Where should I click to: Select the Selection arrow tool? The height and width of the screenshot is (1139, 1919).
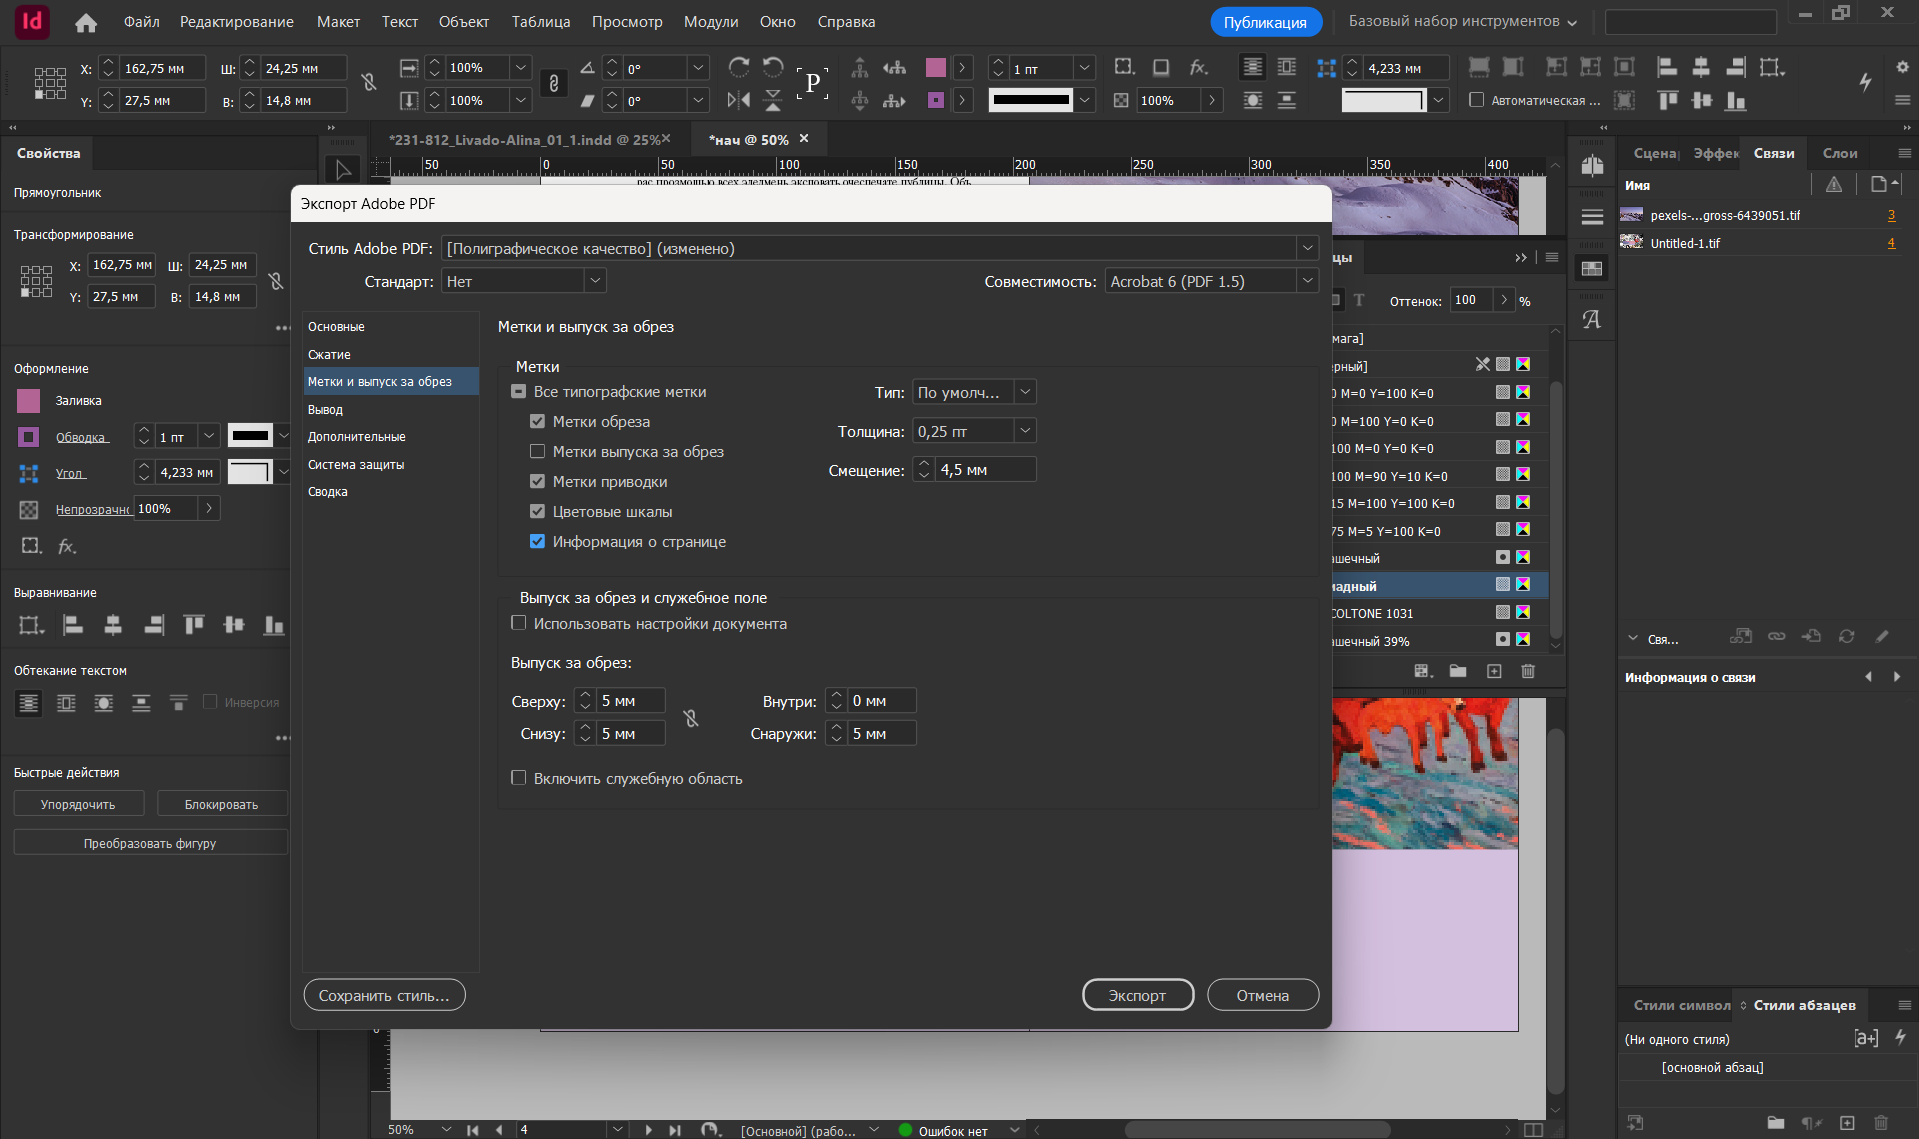(343, 169)
